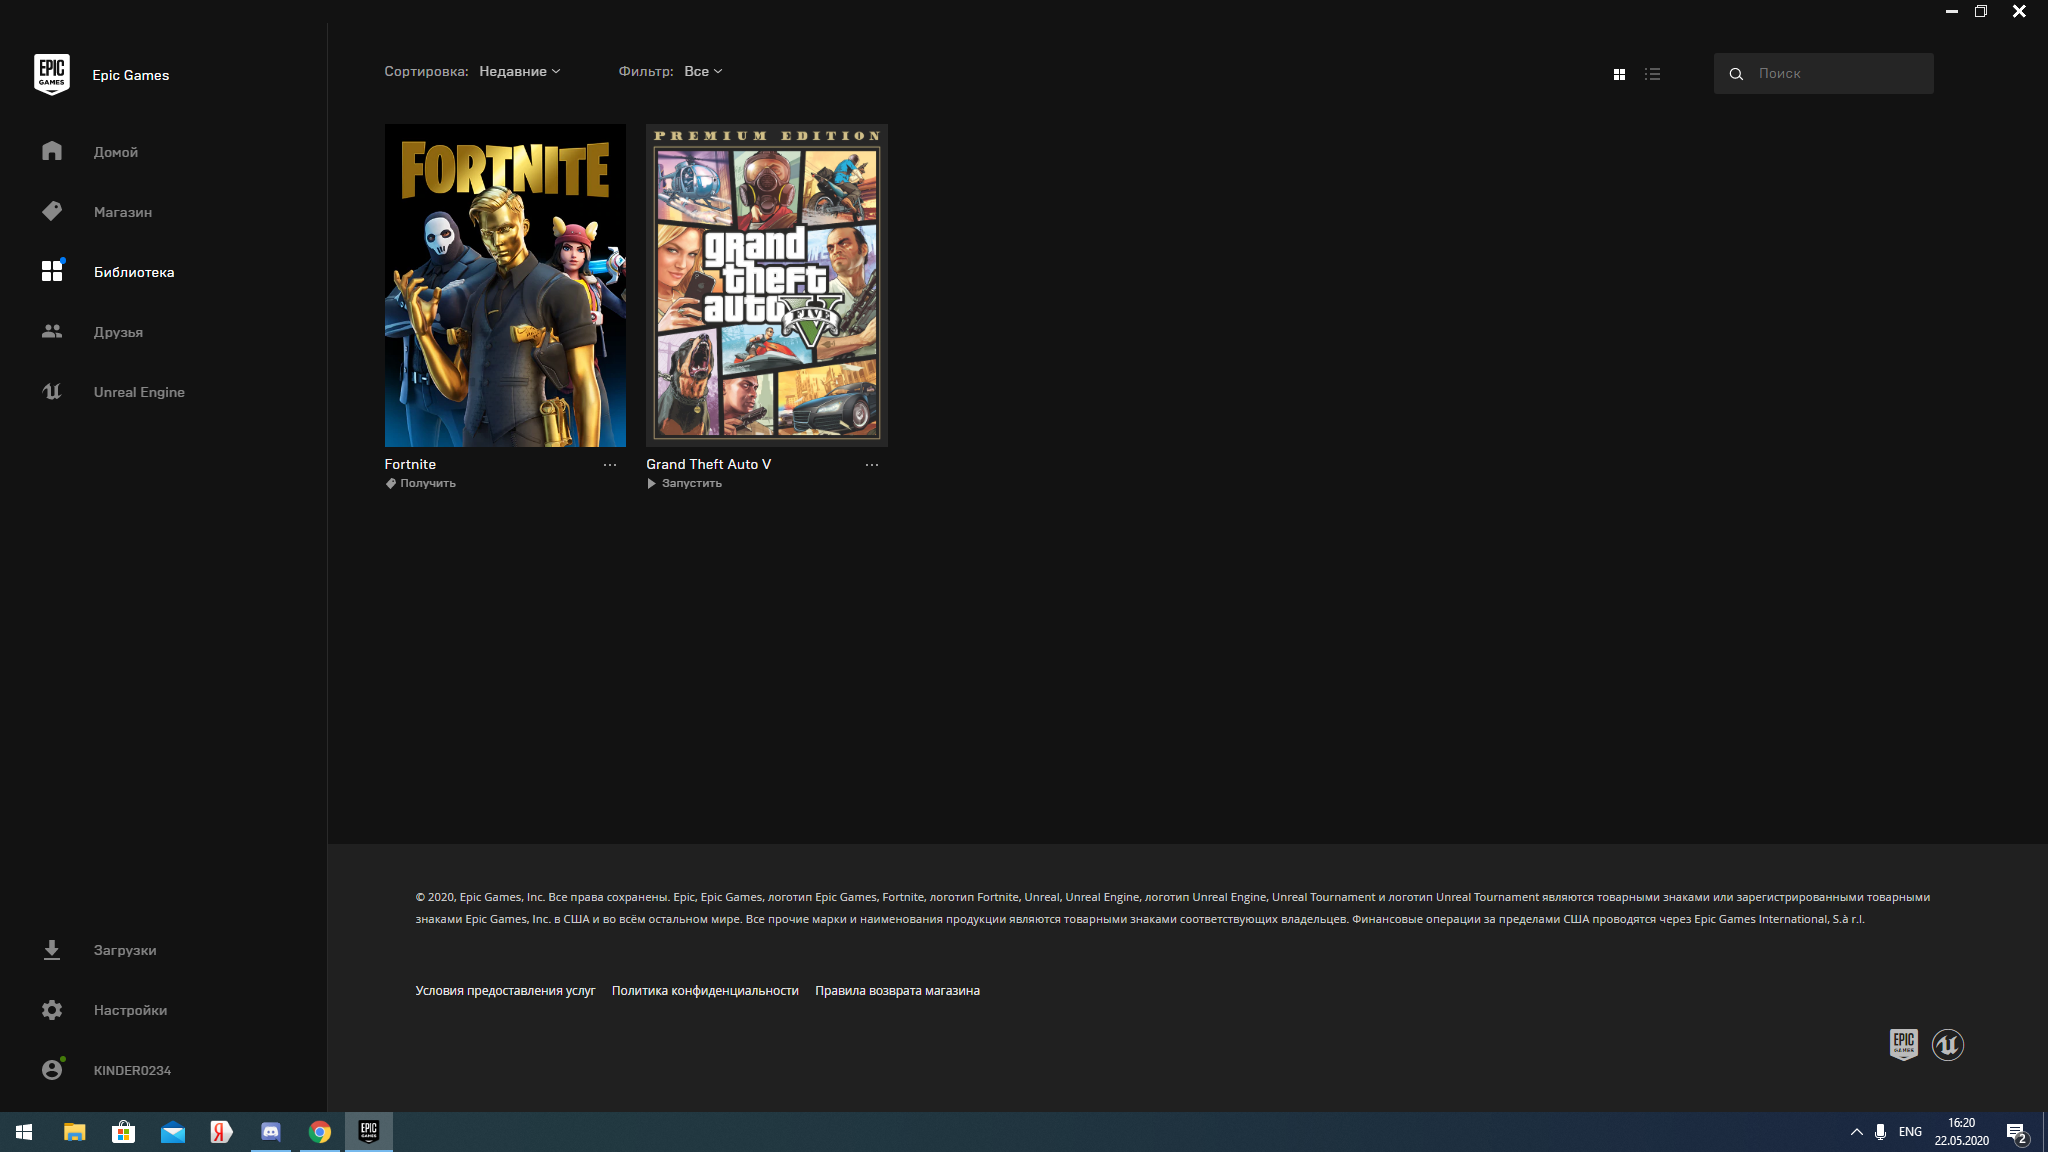
Task: Click the Fortnite title text
Action: pos(410,464)
